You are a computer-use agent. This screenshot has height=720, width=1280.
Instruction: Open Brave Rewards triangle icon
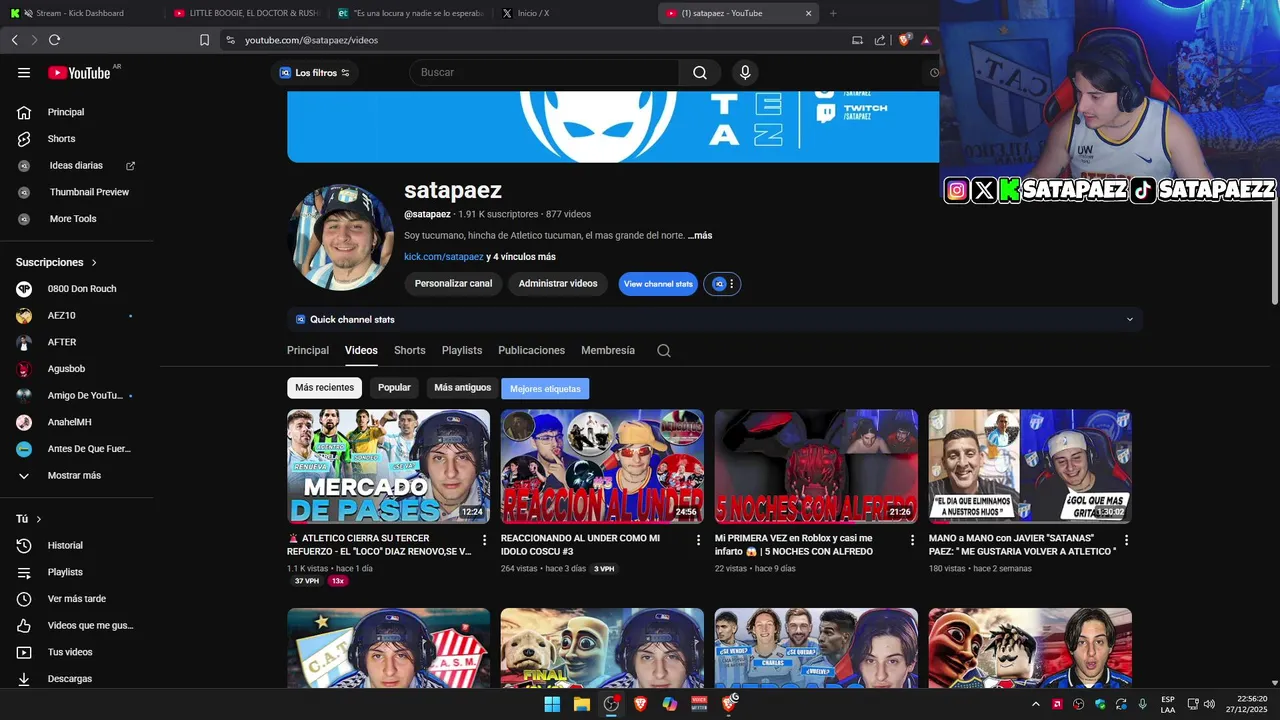point(926,40)
